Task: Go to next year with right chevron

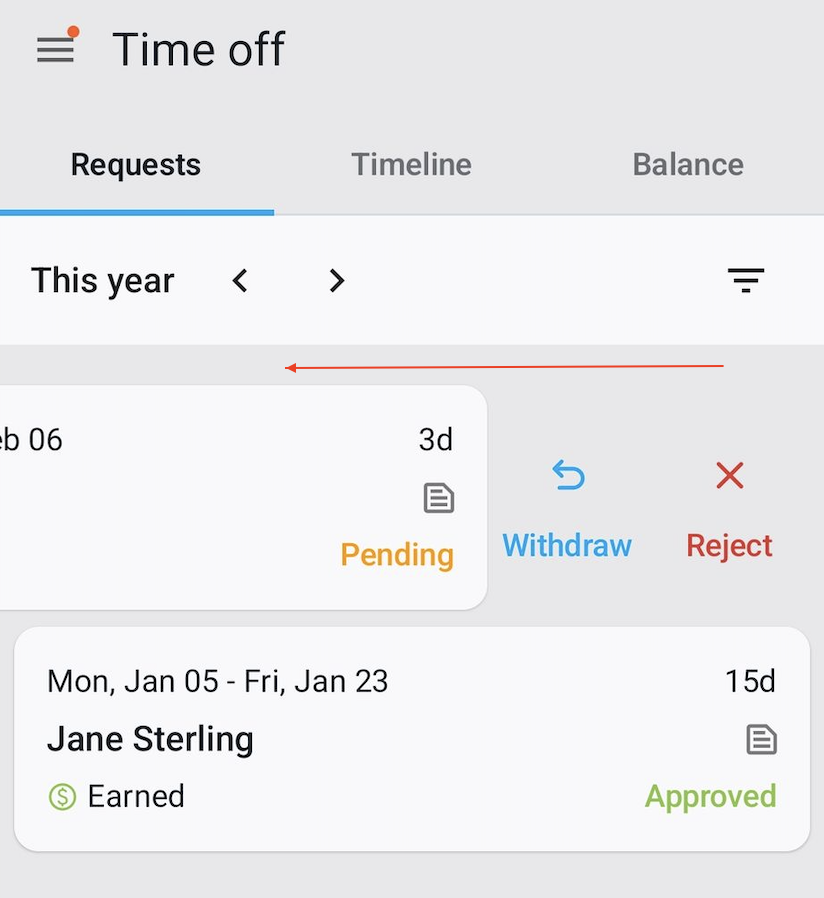Action: coord(337,281)
